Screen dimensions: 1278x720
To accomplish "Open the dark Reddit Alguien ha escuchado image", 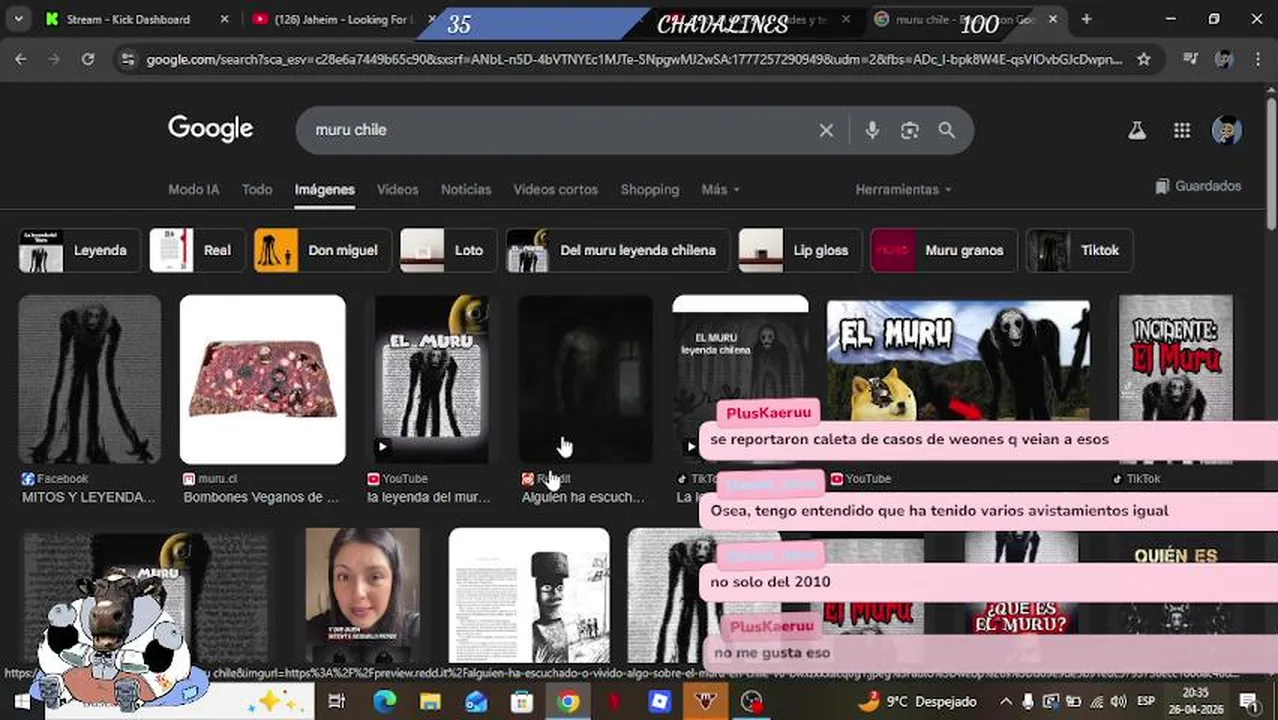I will (x=586, y=379).
